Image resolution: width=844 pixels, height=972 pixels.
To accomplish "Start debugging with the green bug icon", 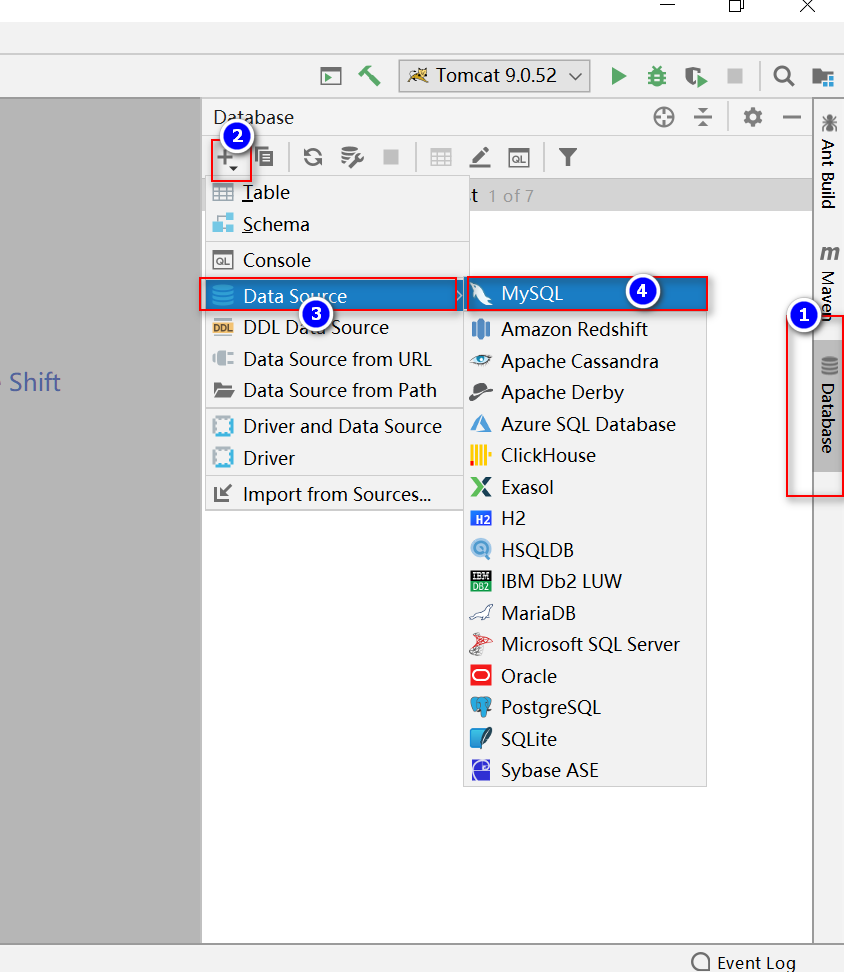I will (656, 76).
